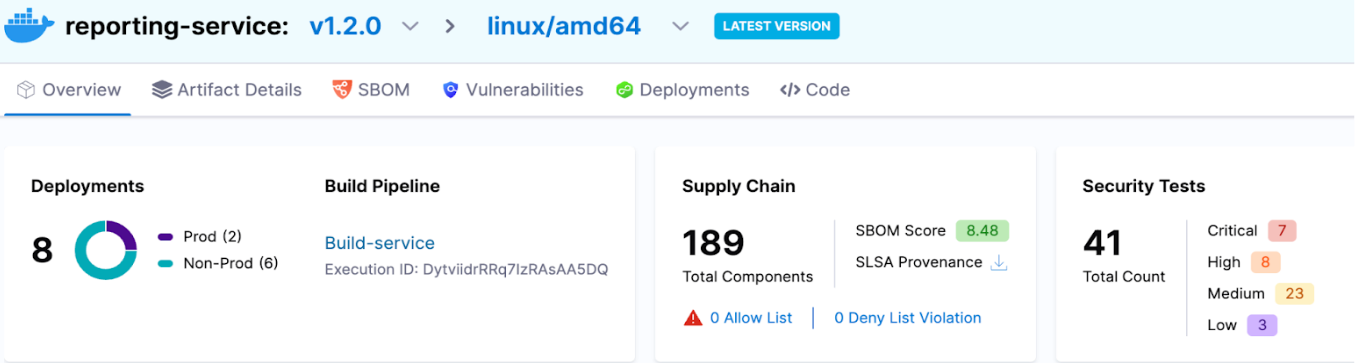Image resolution: width=1356 pixels, height=363 pixels.
Task: Click the Code brackets icon
Action: [x=790, y=90]
